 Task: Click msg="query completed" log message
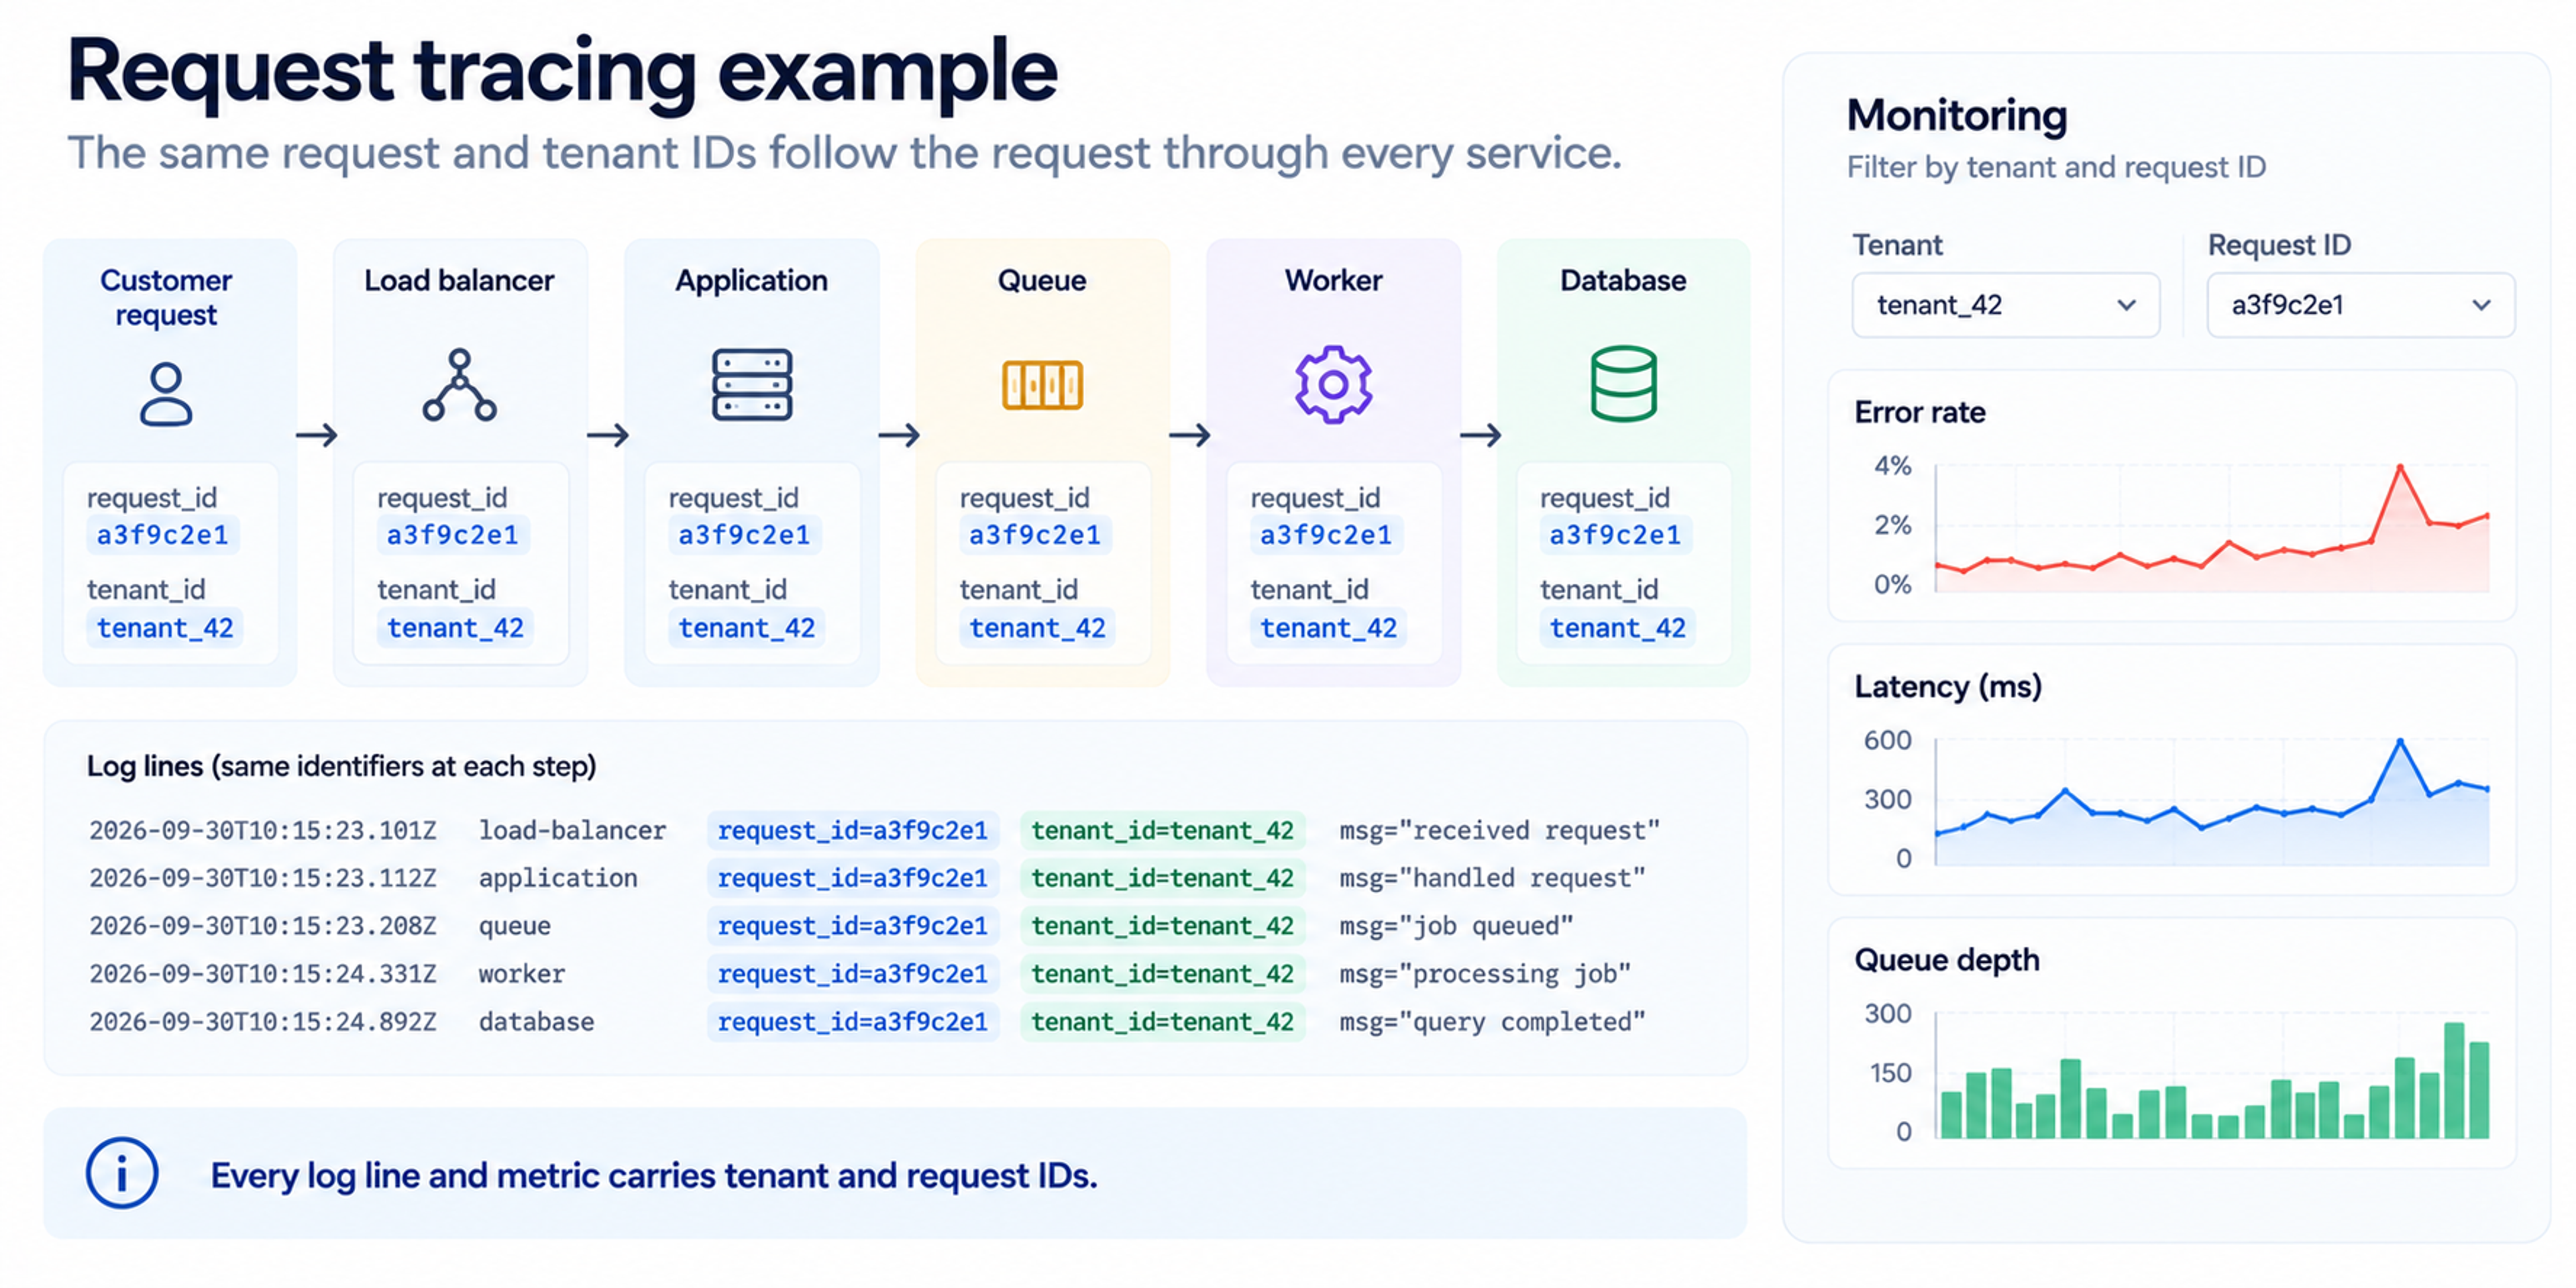[x=1492, y=1022]
